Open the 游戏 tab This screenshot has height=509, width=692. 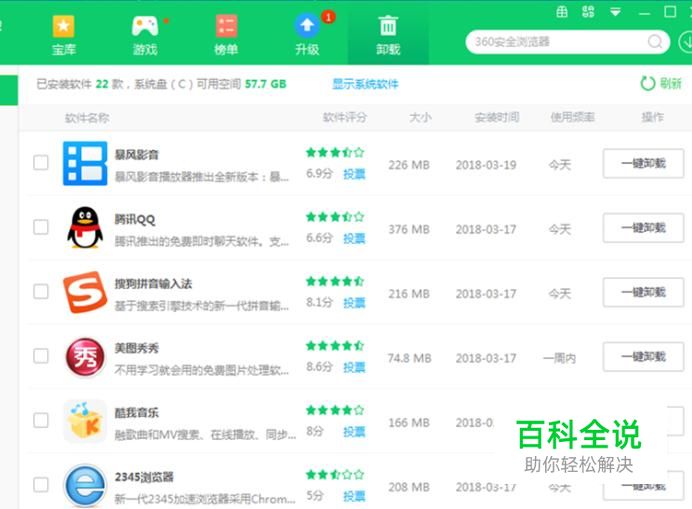[145, 35]
